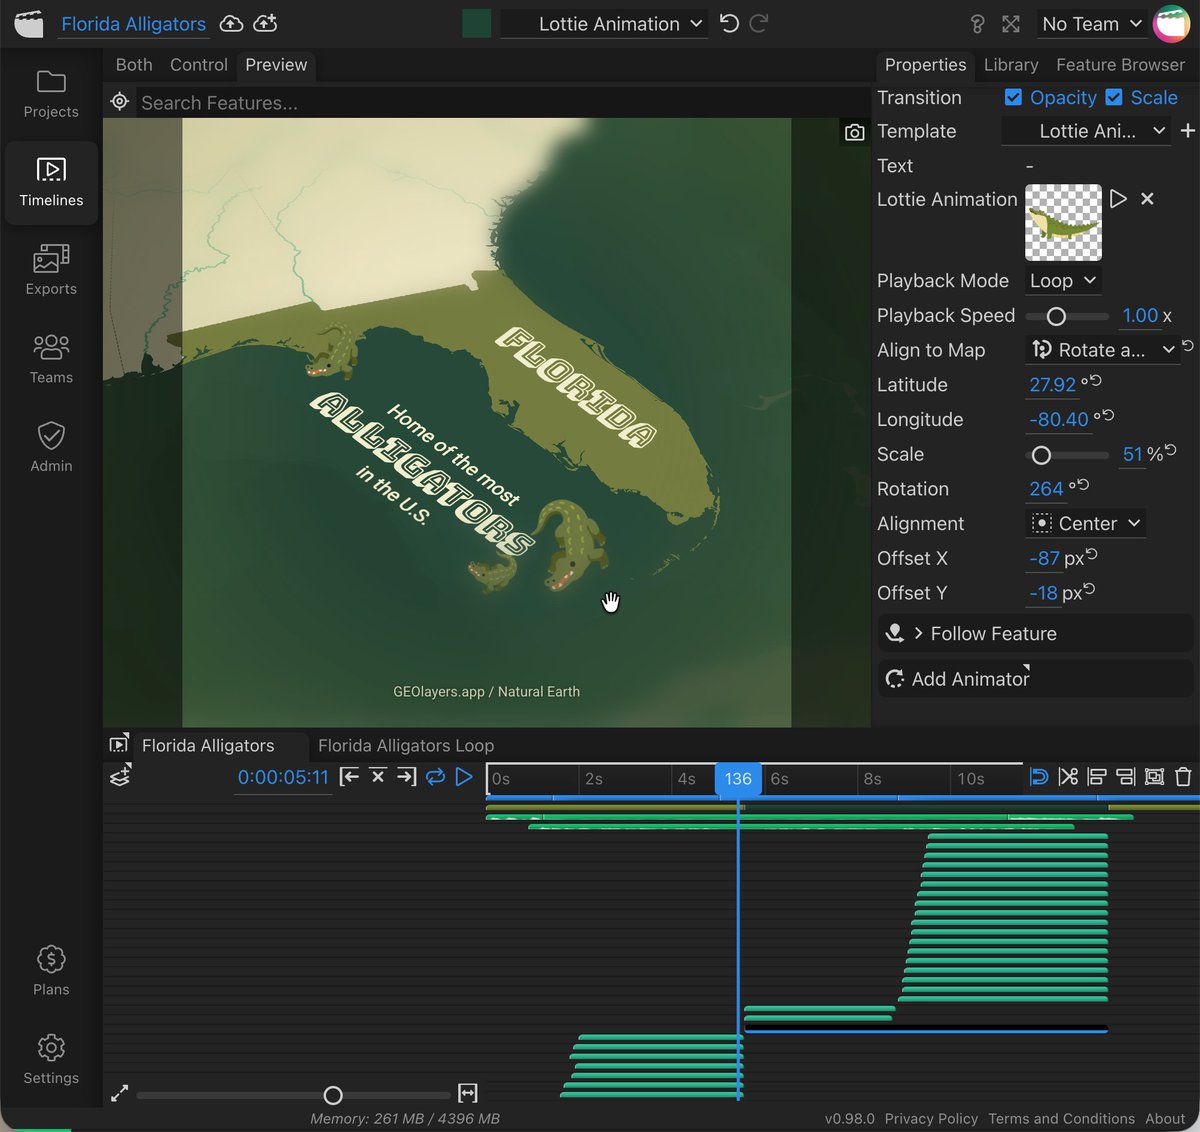Open Settings from the sidebar
This screenshot has height=1132, width=1200.
(51, 1060)
